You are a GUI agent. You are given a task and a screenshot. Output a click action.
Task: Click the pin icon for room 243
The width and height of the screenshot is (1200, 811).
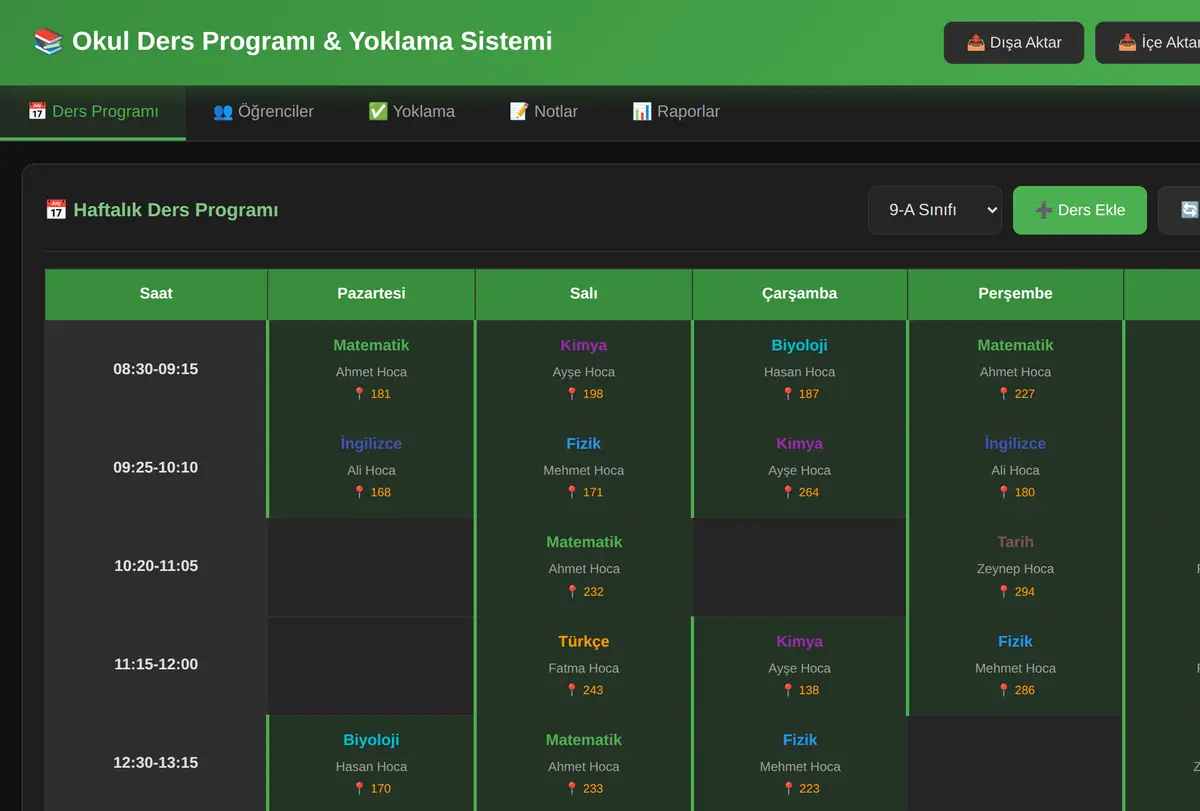(x=572, y=690)
